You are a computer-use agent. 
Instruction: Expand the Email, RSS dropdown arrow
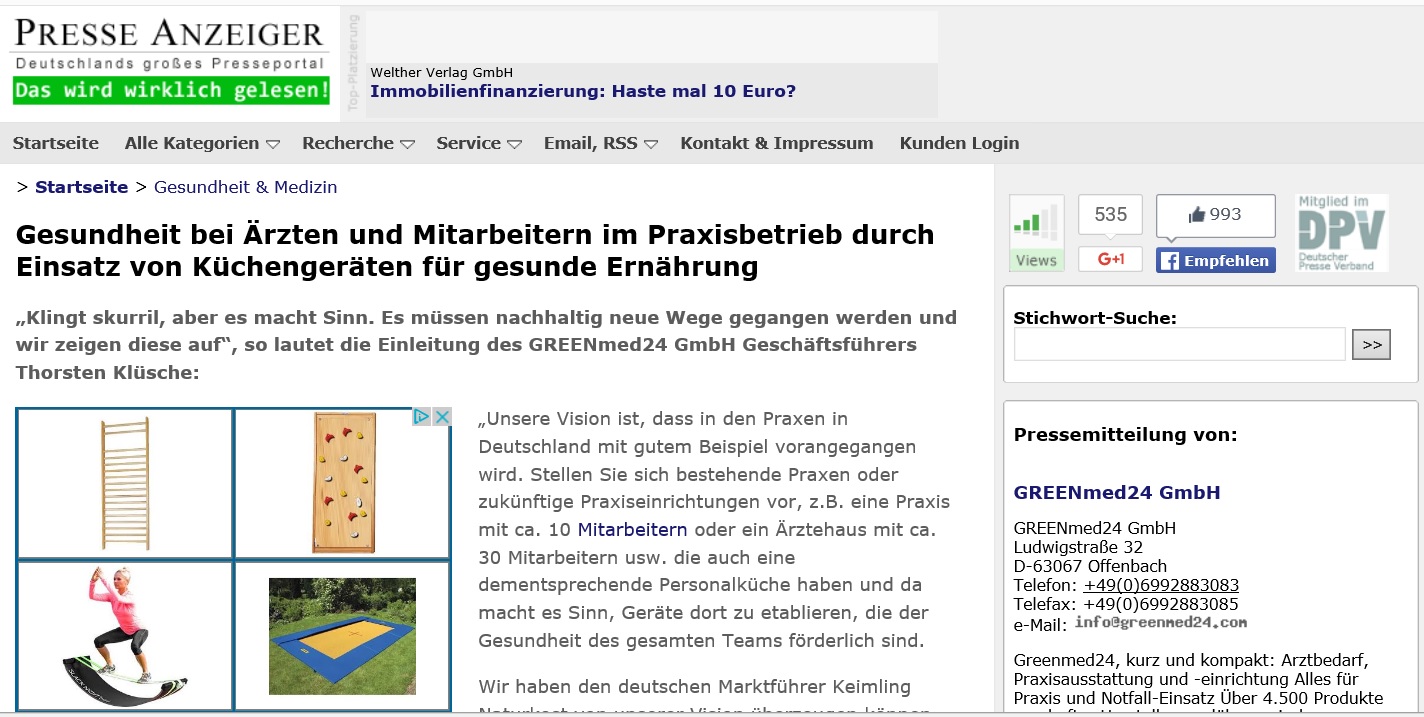(650, 144)
